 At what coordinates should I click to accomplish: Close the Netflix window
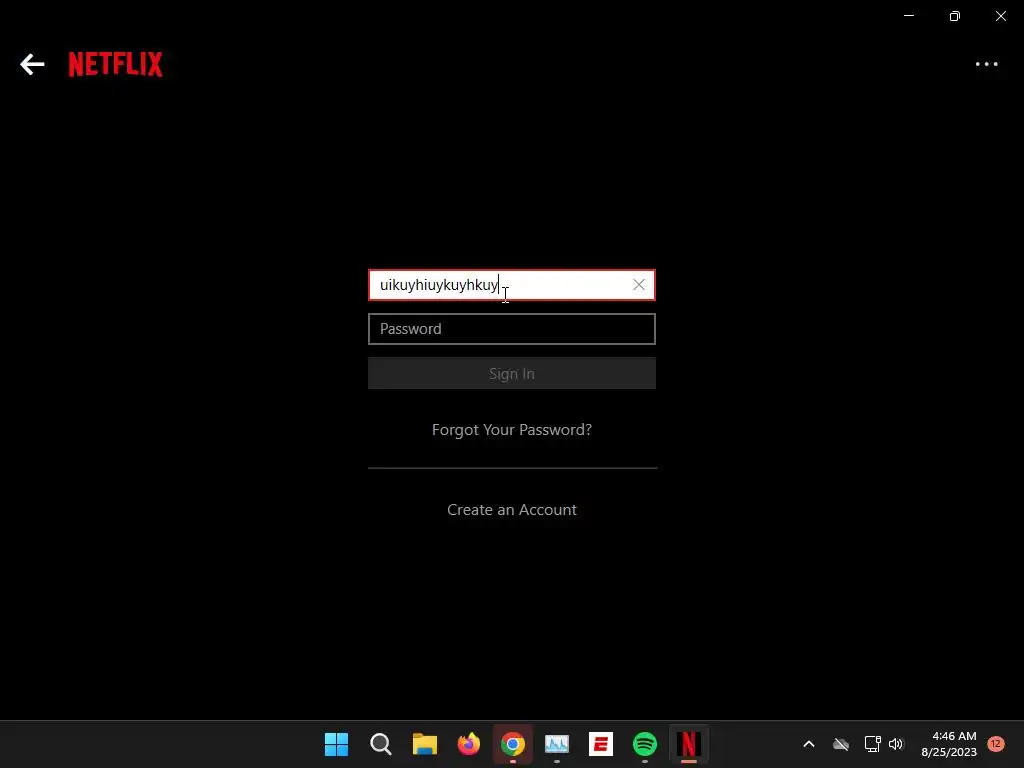click(1000, 16)
